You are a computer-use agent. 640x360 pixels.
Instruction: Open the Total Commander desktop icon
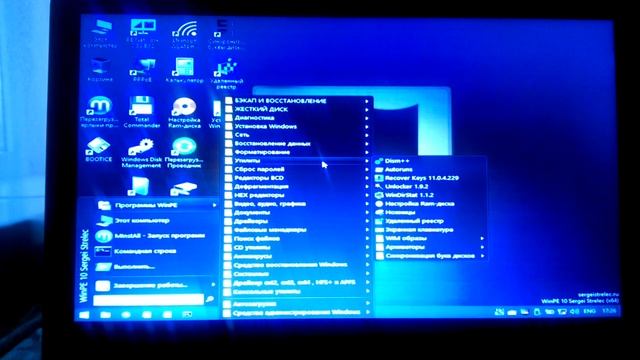pos(142,112)
